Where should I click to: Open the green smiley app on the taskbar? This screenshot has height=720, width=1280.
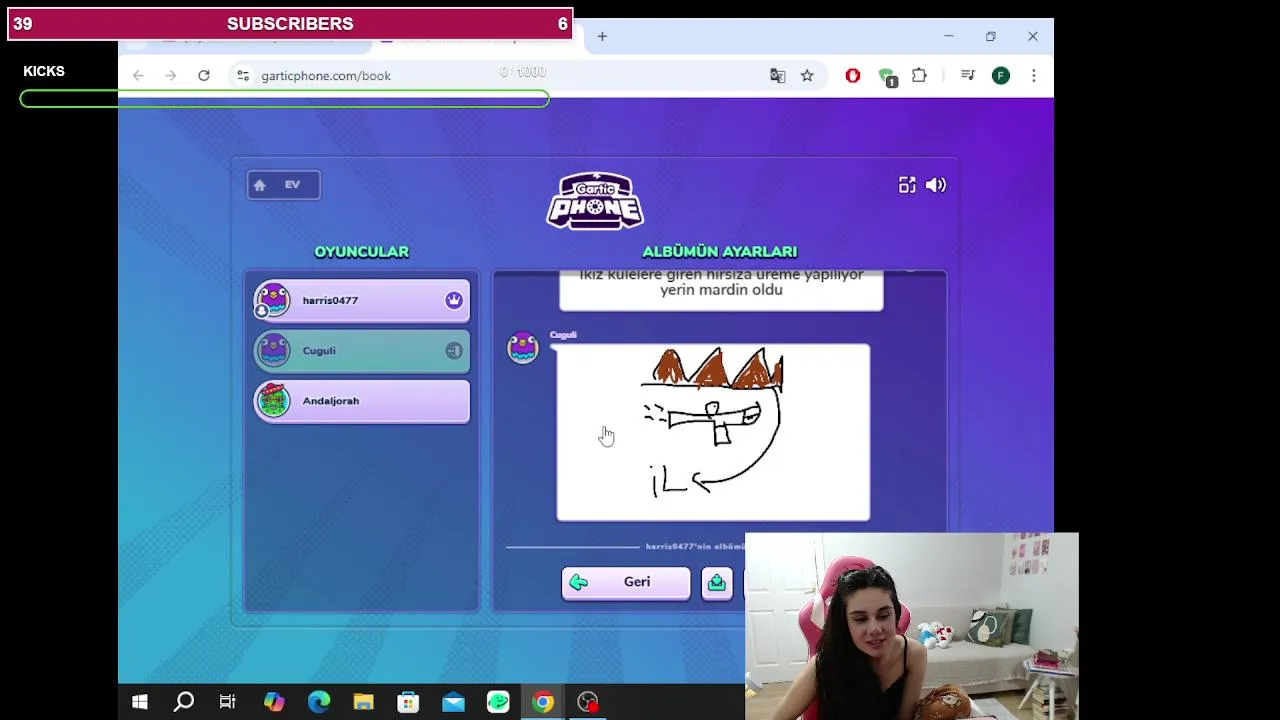(498, 702)
